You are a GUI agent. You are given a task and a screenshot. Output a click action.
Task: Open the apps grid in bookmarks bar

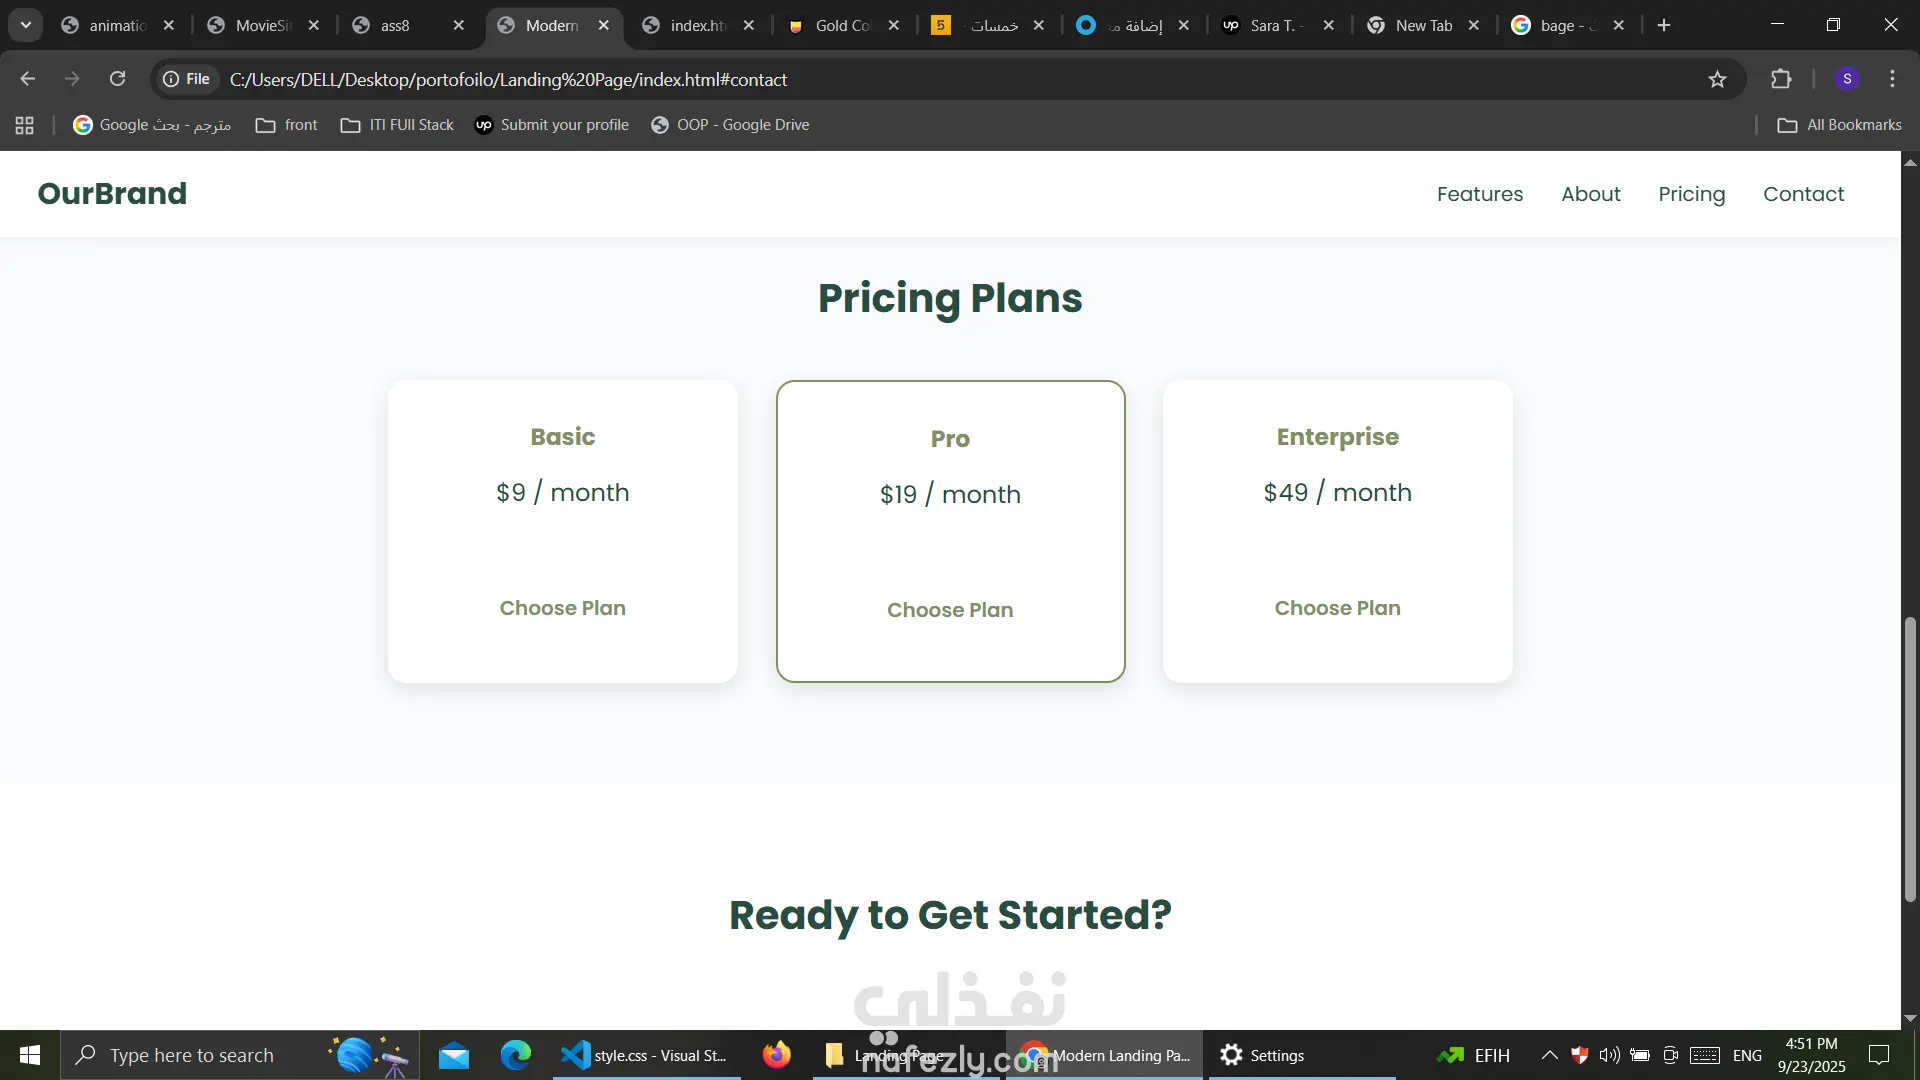pos(25,125)
